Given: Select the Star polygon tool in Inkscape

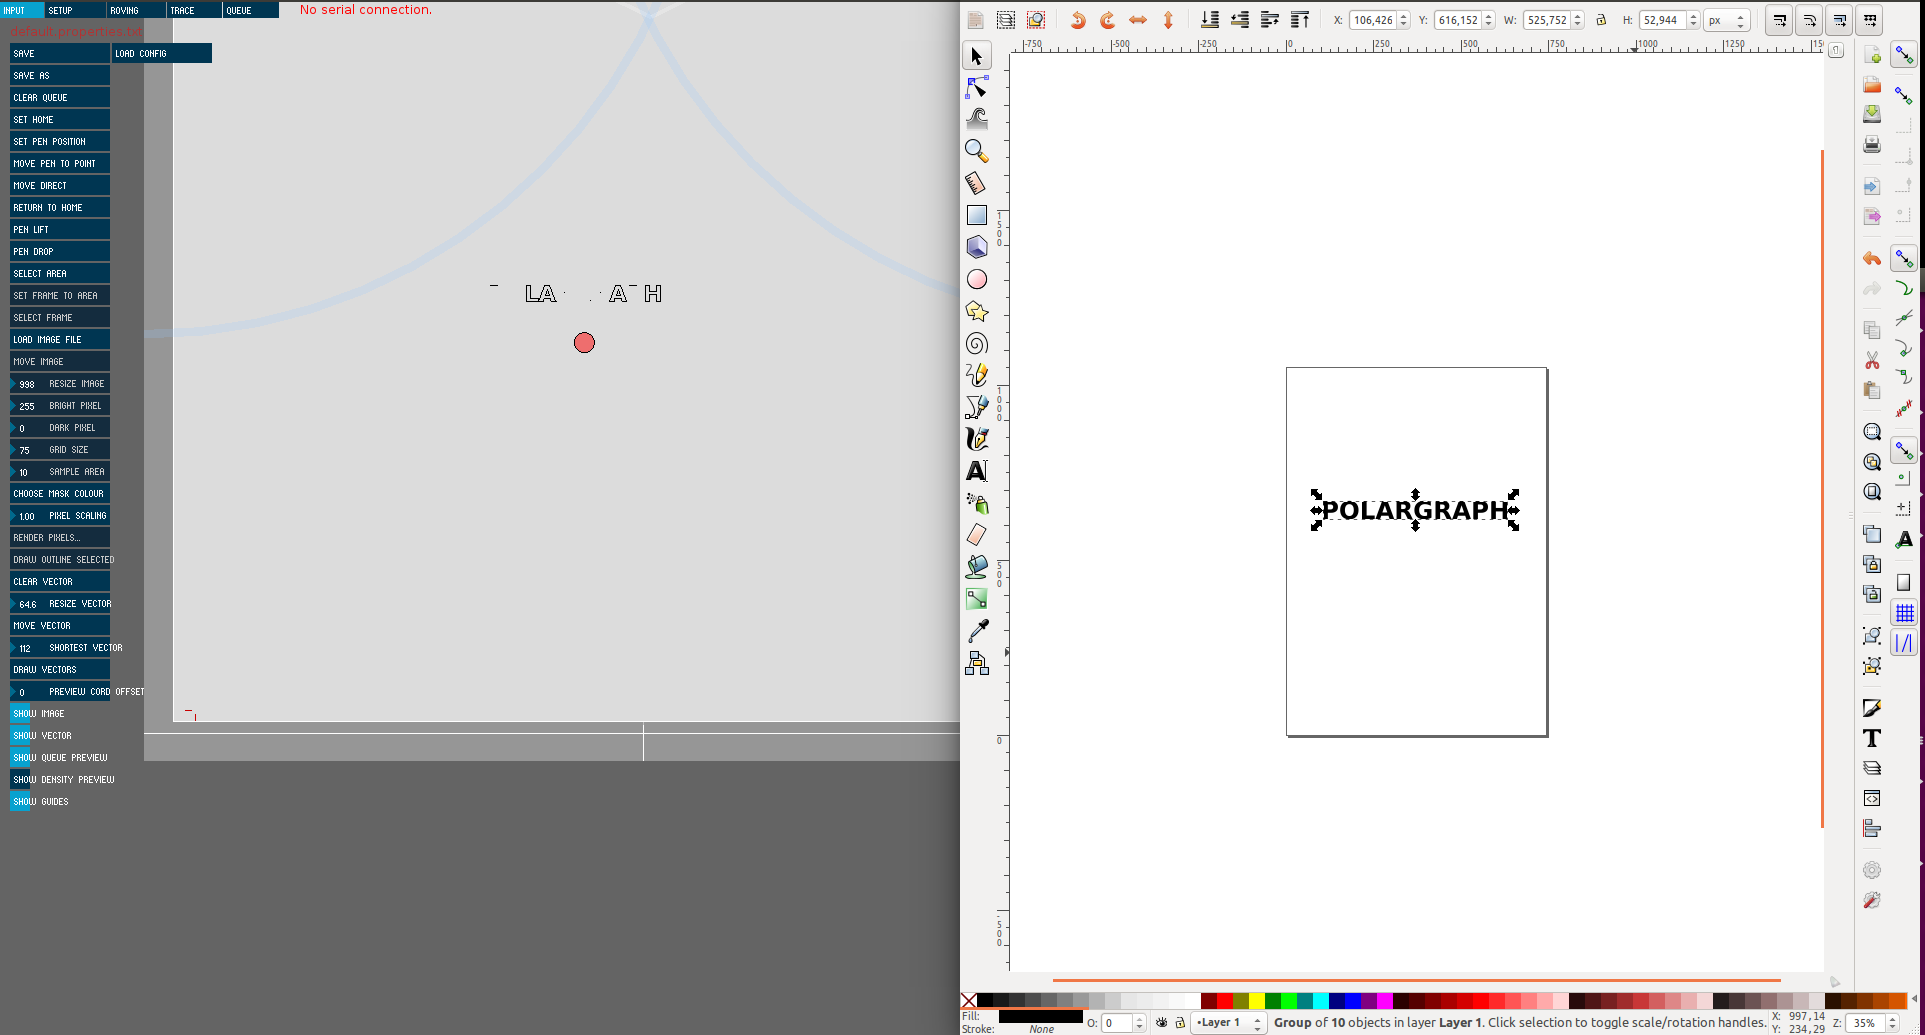Looking at the screenshot, I should [977, 311].
